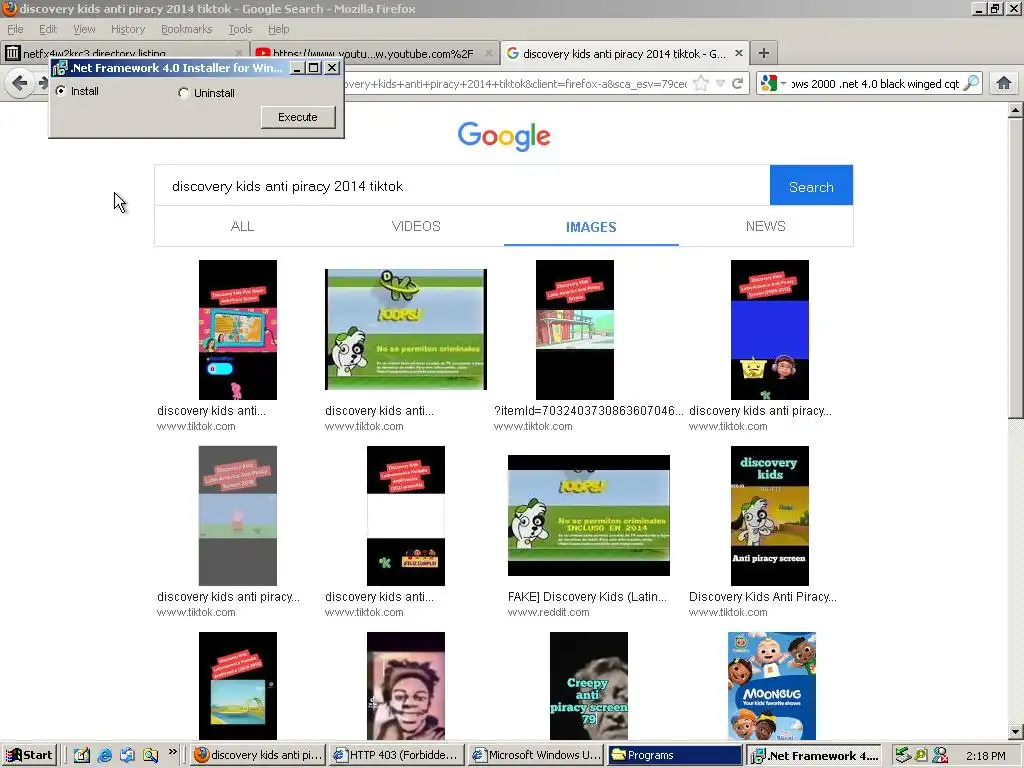Open the Firefox home page icon

click(1004, 83)
